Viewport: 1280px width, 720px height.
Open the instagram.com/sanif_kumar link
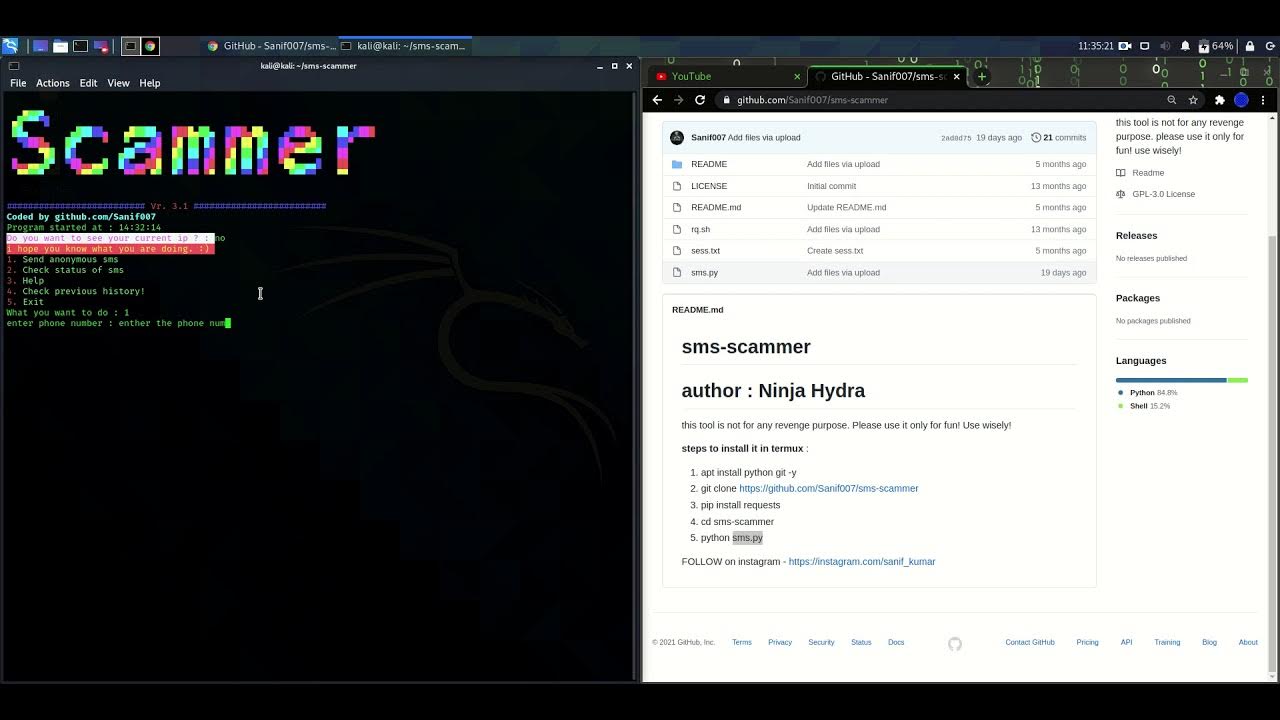point(862,562)
